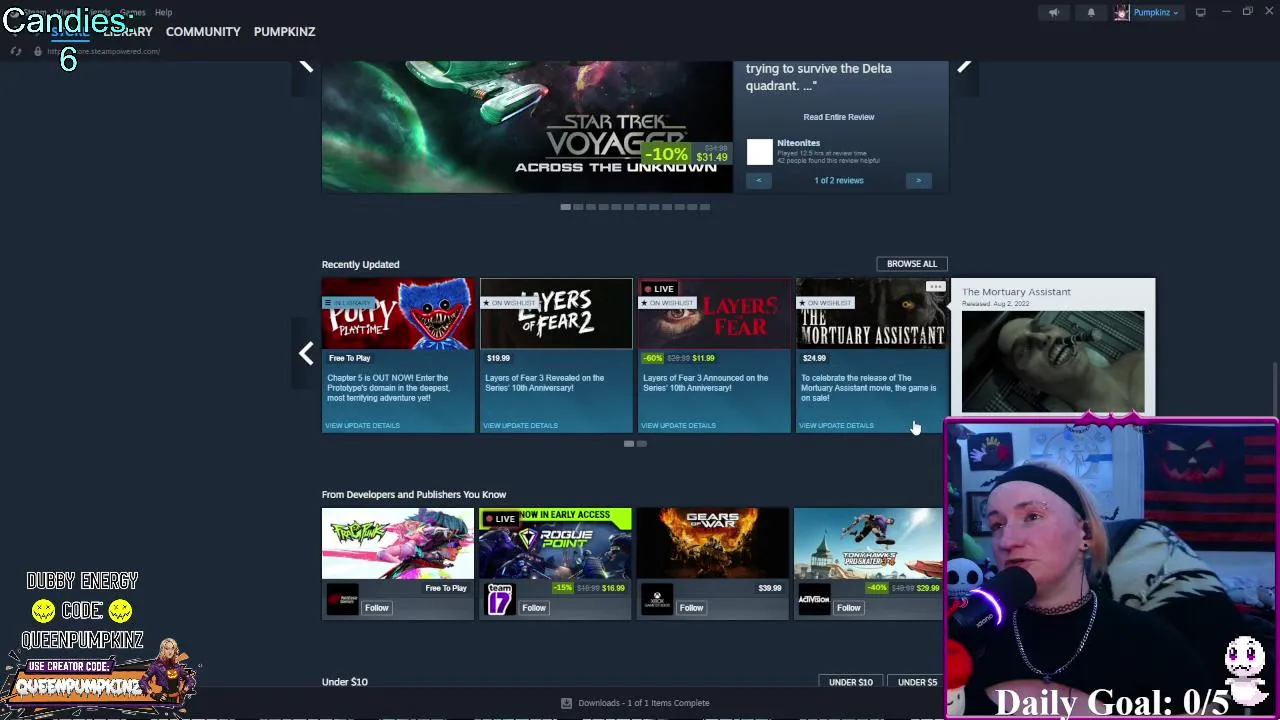The image size is (1280, 720).
Task: Switch to the COMMUNITY tab
Action: click(x=203, y=31)
